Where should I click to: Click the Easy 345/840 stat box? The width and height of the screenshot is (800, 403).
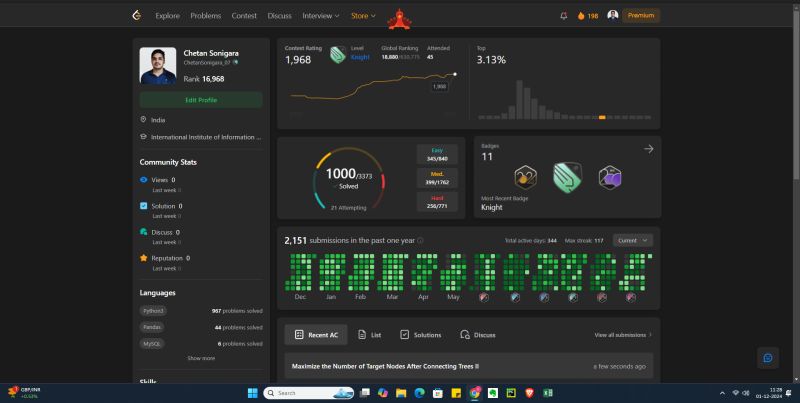point(437,155)
